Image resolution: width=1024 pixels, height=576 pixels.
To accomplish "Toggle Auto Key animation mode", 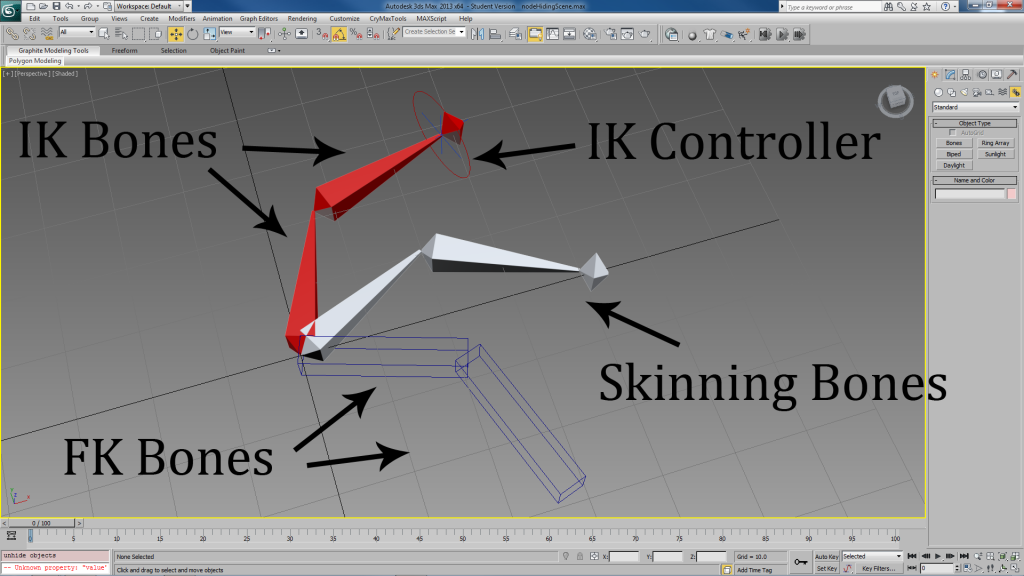I will point(826,556).
